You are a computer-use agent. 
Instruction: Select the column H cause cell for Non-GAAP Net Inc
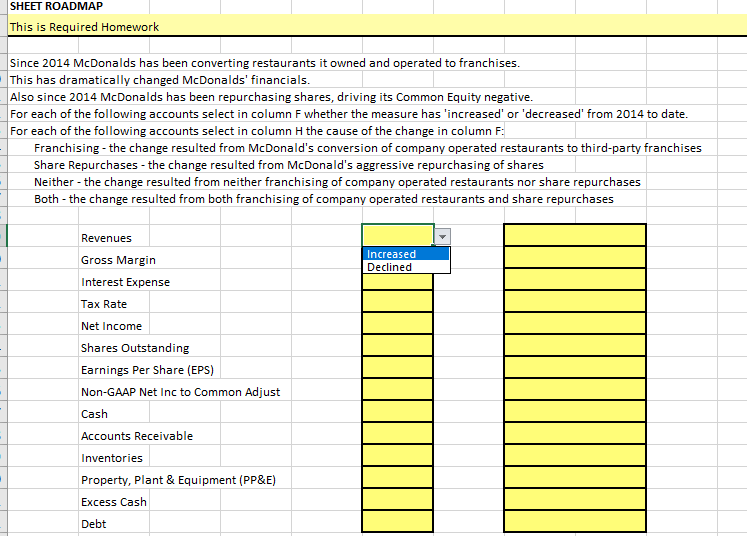pos(575,389)
